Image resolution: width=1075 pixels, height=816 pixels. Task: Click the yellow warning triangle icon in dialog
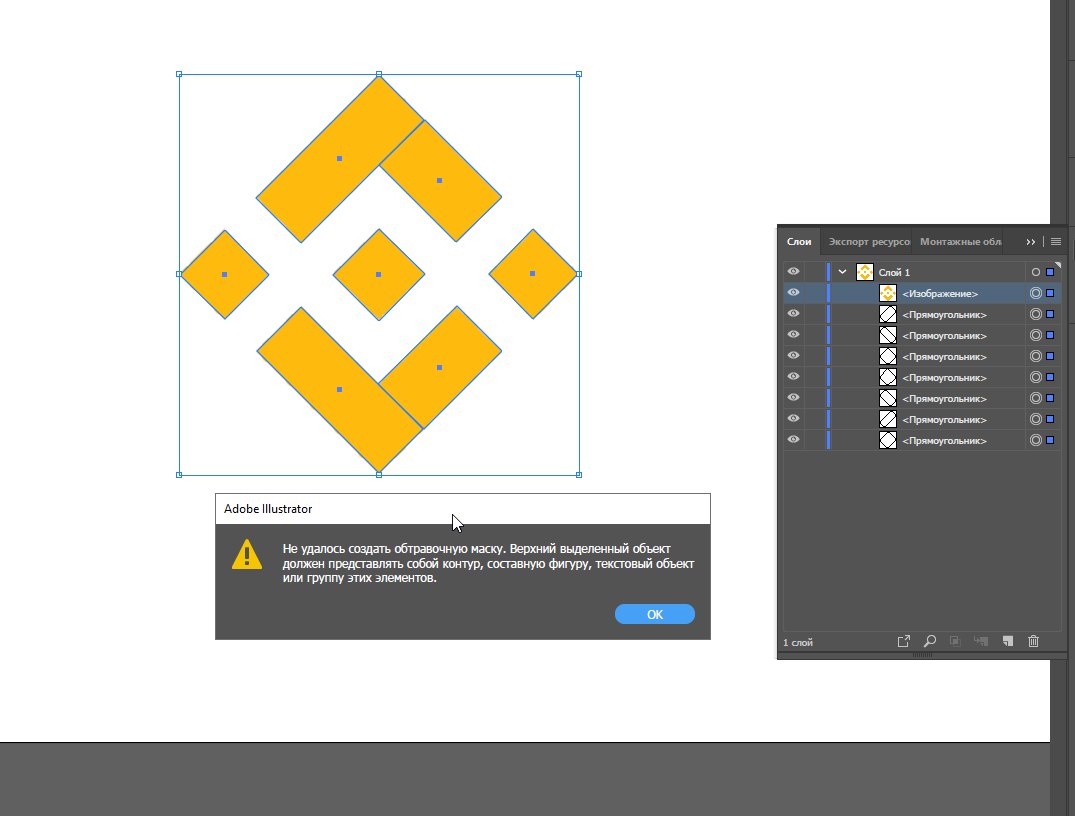coord(247,555)
